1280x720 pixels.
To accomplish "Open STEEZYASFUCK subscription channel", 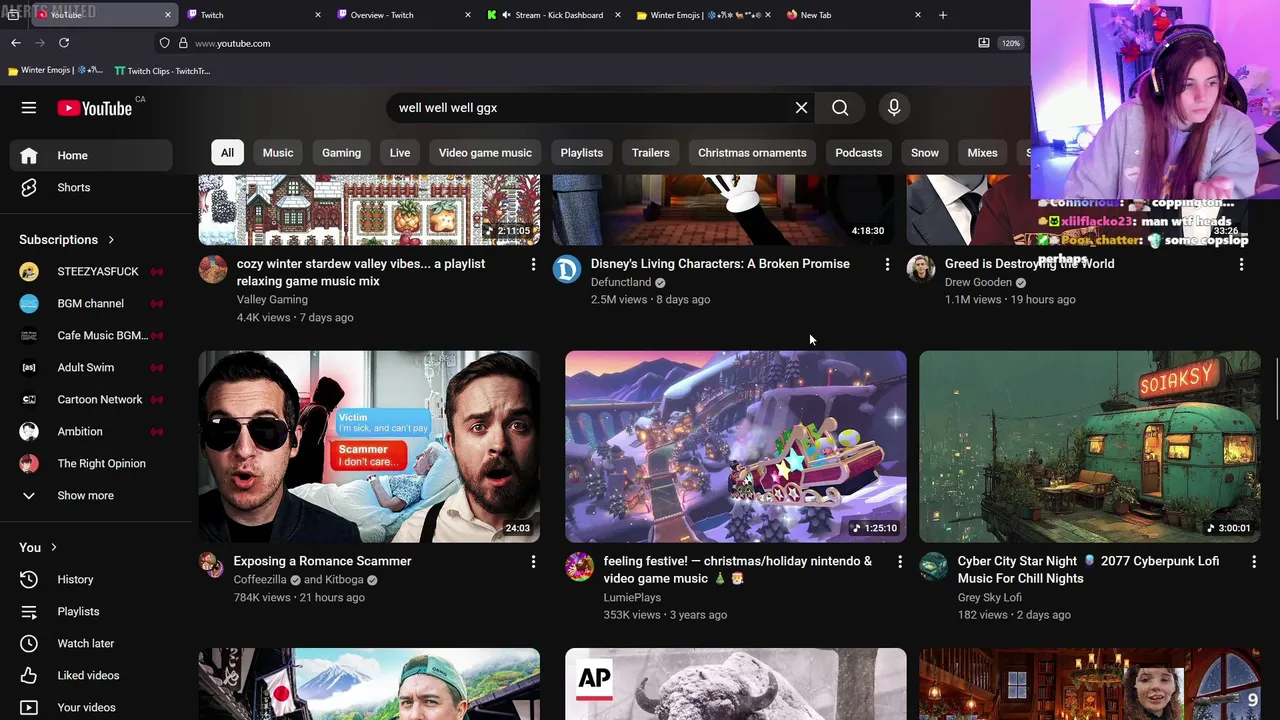I will click(x=91, y=271).
